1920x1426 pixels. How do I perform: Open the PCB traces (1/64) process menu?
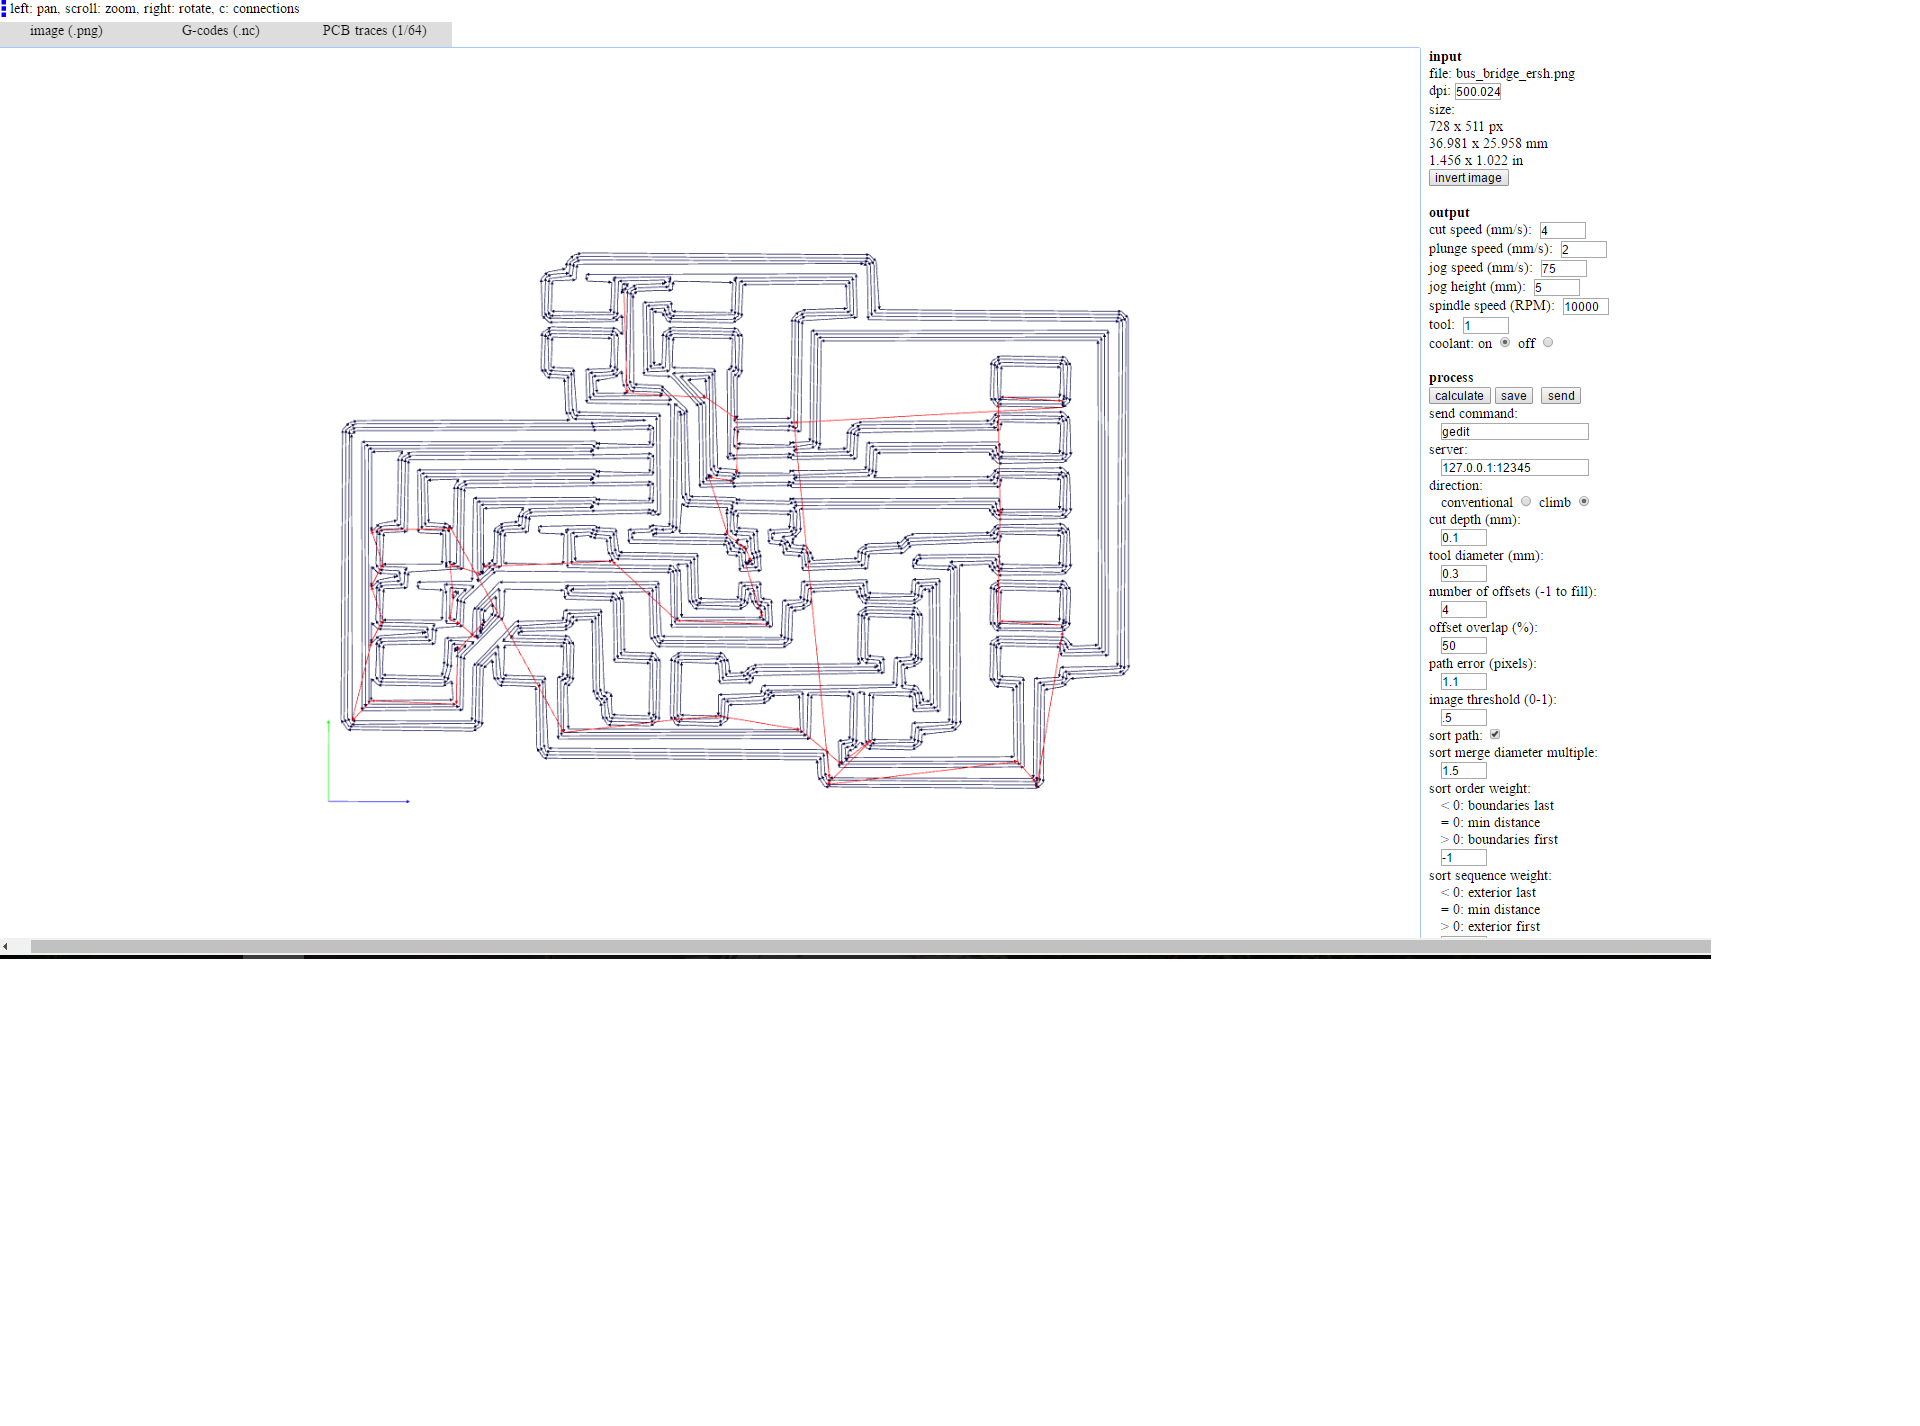[374, 31]
